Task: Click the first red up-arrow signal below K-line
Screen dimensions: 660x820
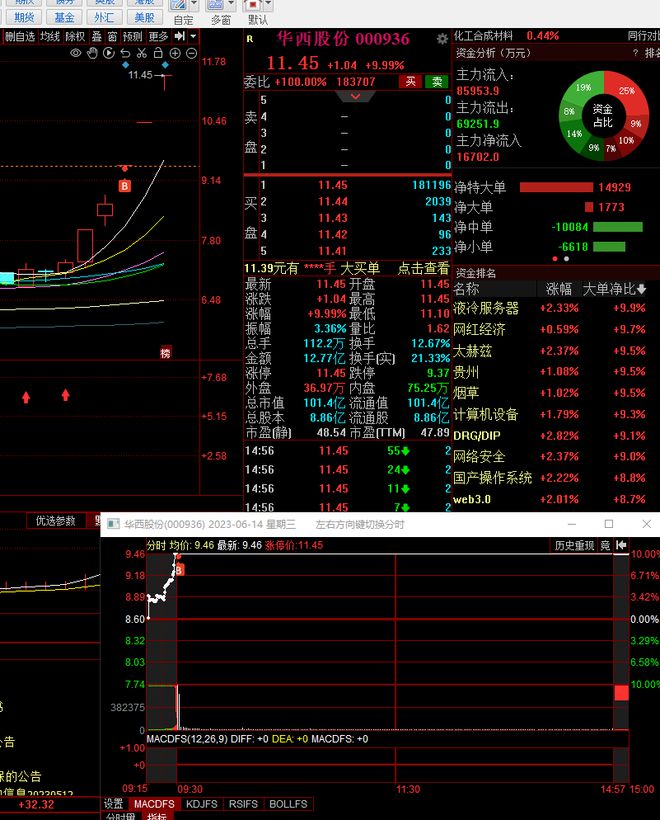Action: pyautogui.click(x=26, y=397)
